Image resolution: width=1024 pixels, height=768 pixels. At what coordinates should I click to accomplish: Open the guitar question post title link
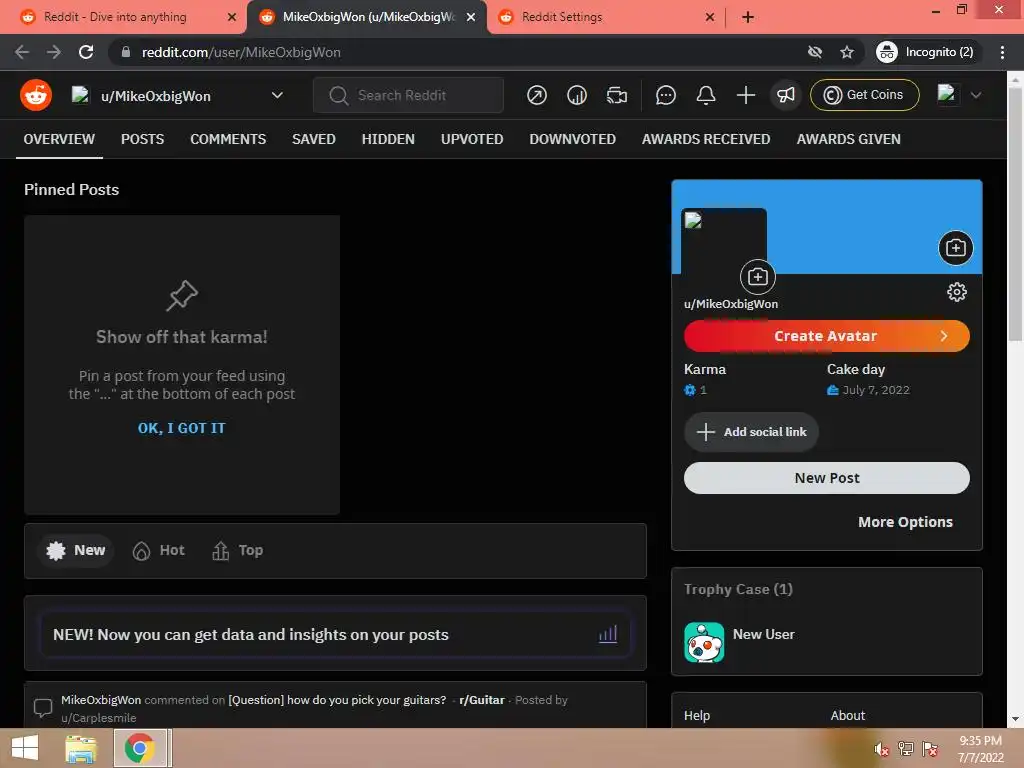coord(337,700)
